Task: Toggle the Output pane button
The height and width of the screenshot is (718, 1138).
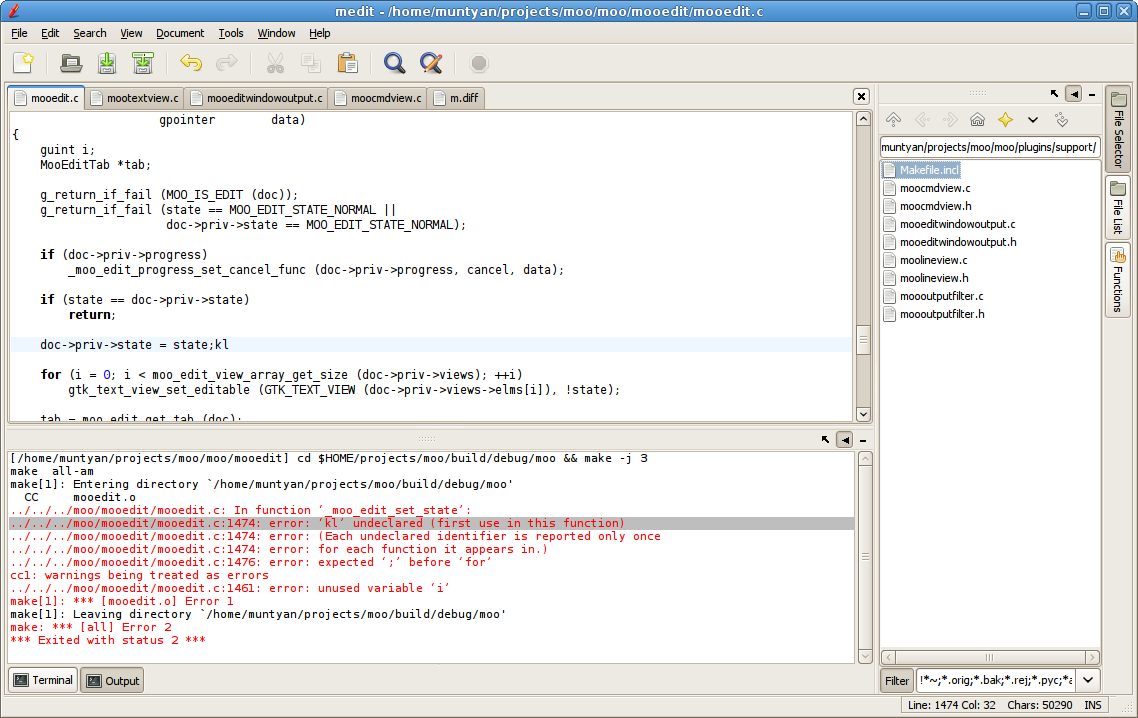Action: click(x=113, y=681)
